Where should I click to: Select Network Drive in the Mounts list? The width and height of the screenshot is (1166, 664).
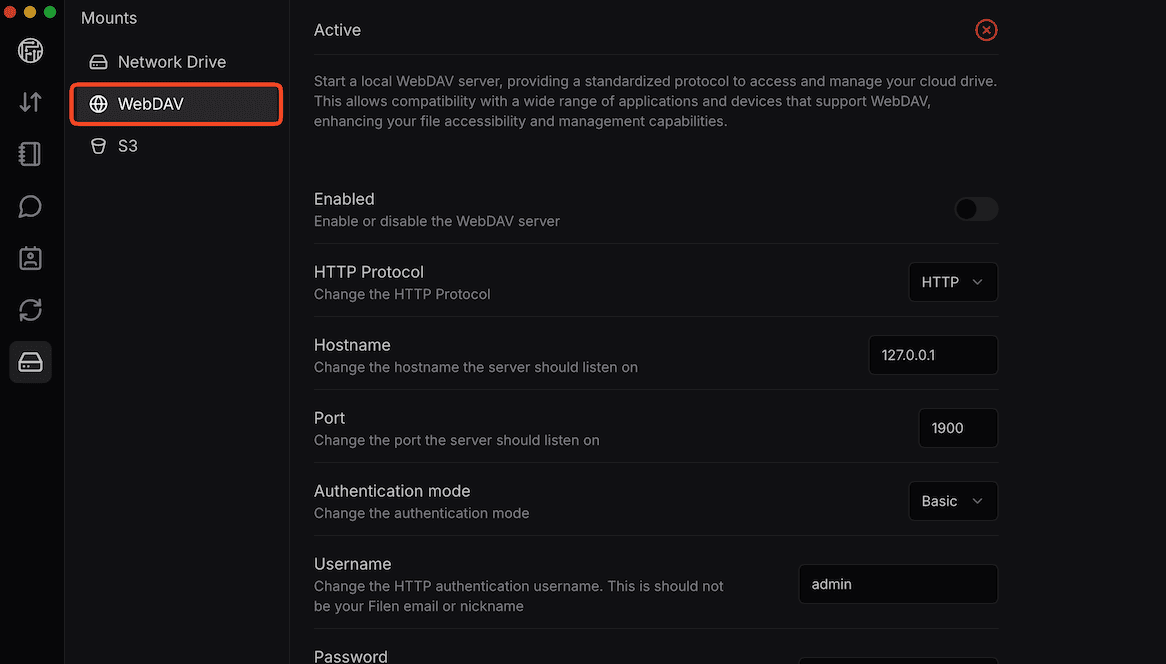(x=171, y=62)
